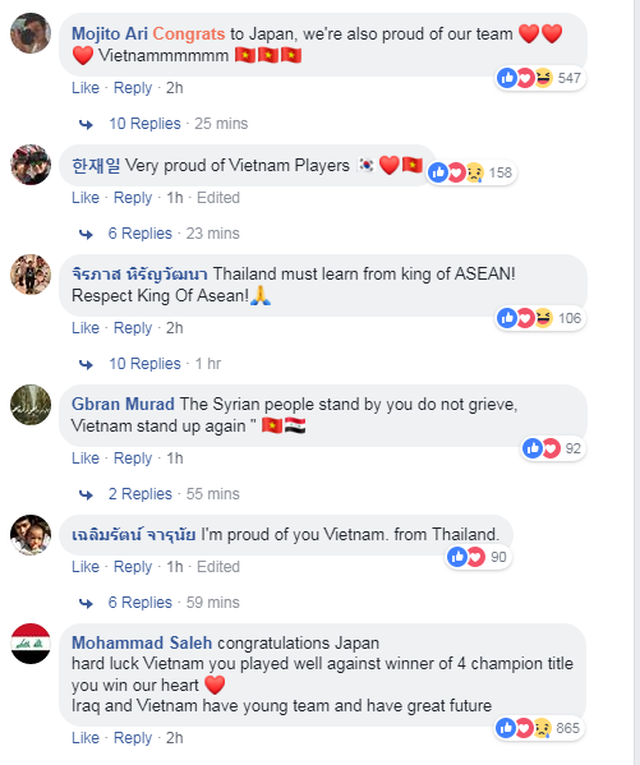The width and height of the screenshot is (640, 765).
Task: Click Gbran Murad's profile picture
Action: click(31, 404)
